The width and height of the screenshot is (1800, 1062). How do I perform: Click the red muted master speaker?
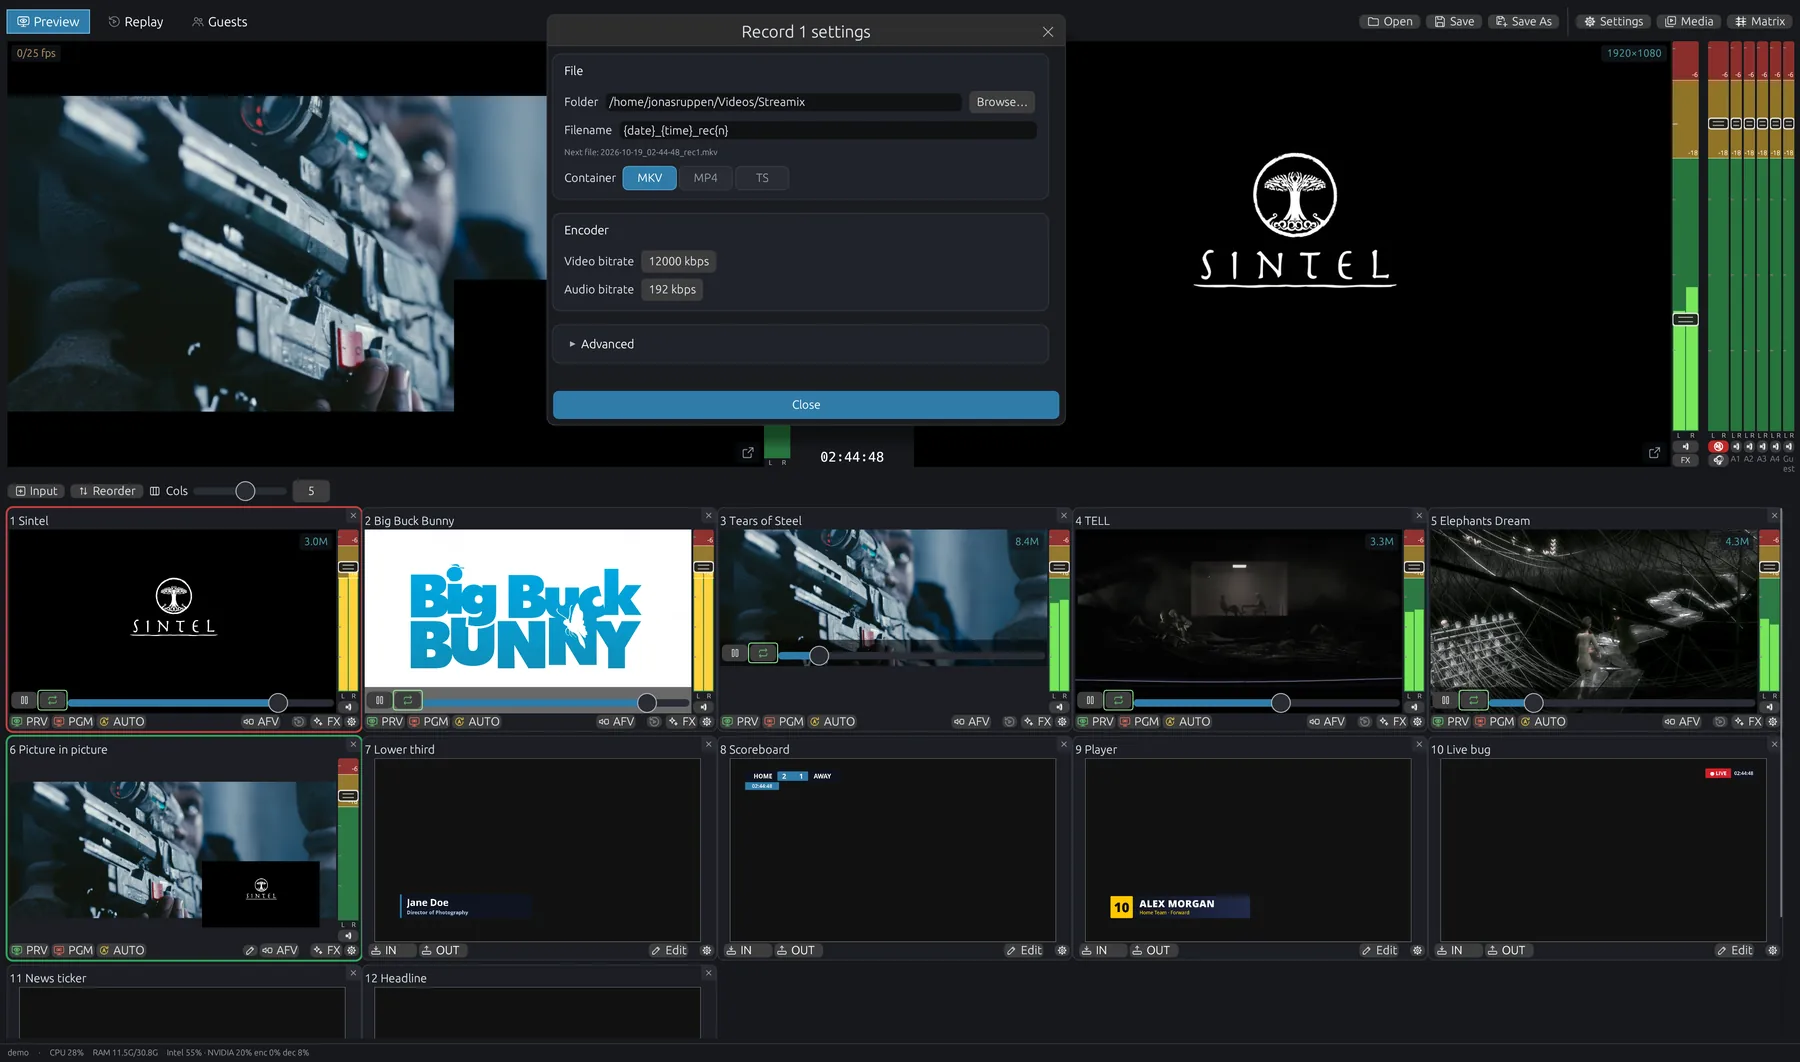point(1718,447)
